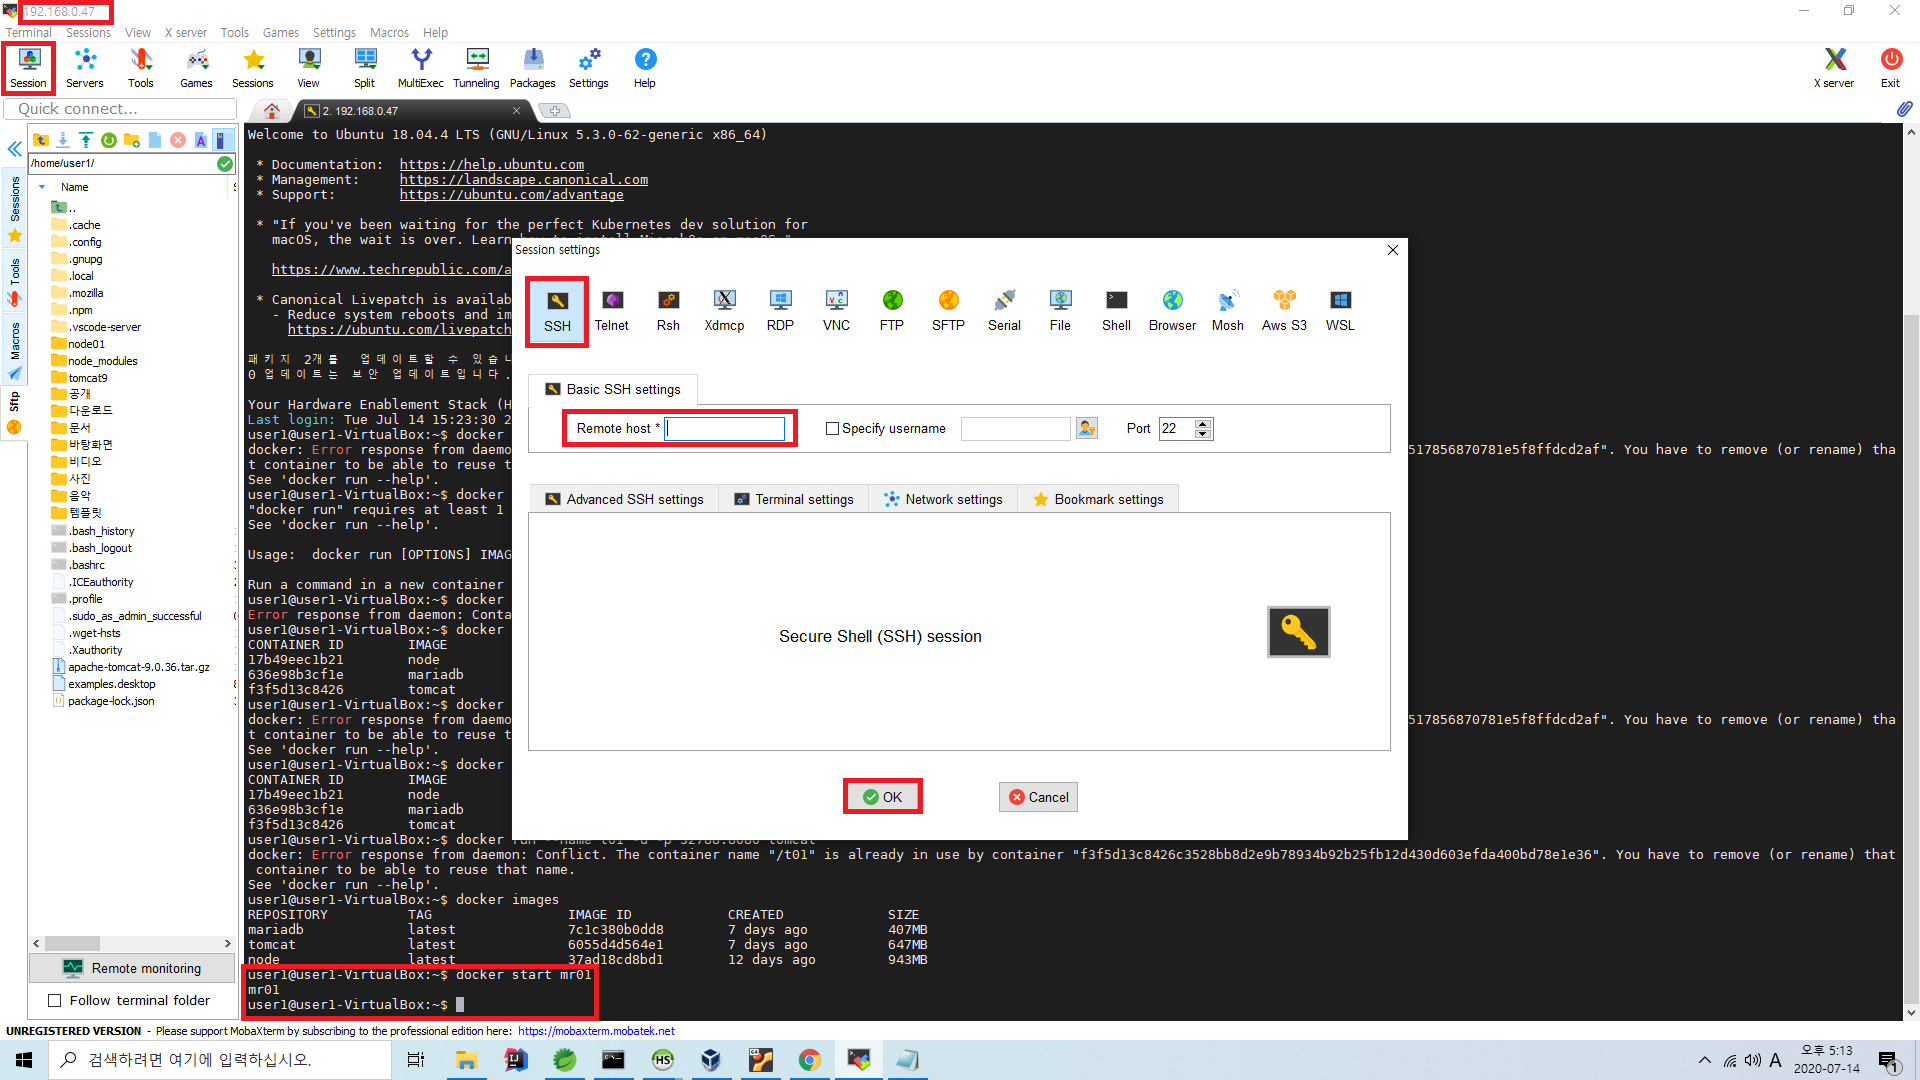1920x1080 pixels.
Task: Open the Windows Start menu
Action: (24, 1060)
